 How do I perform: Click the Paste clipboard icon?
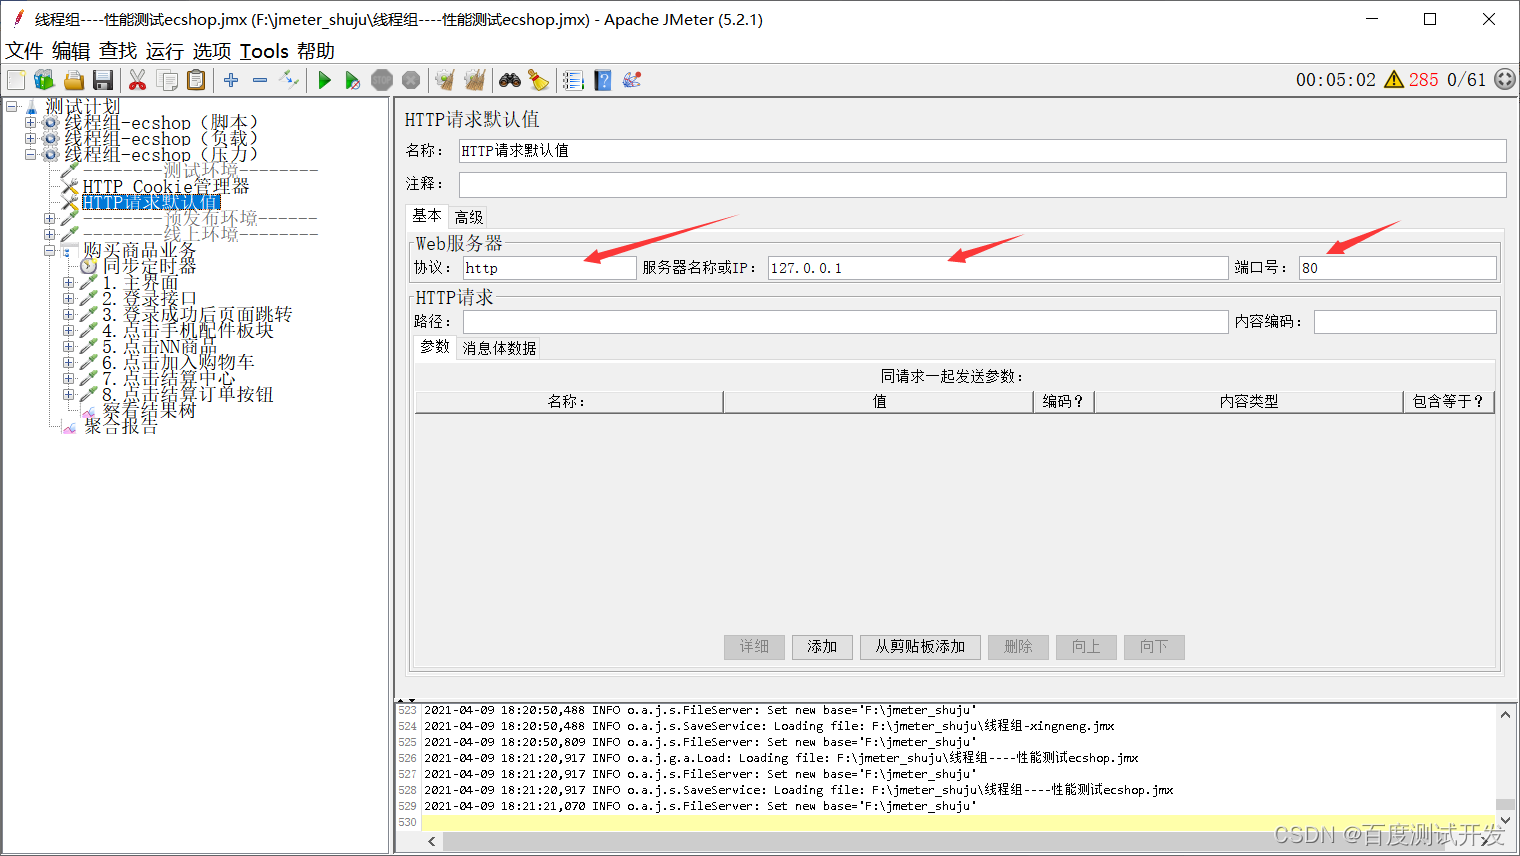[x=196, y=80]
